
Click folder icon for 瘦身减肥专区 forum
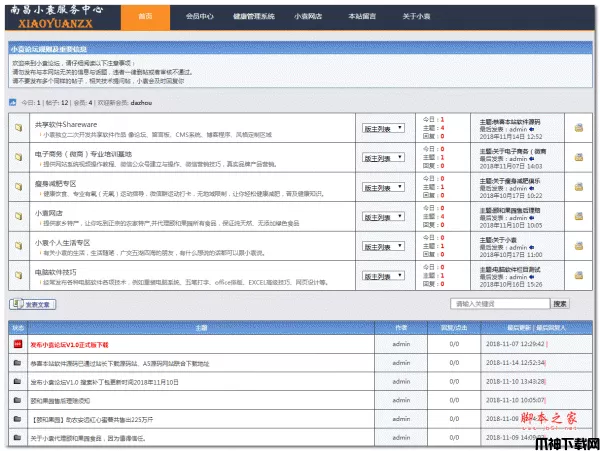18,186
